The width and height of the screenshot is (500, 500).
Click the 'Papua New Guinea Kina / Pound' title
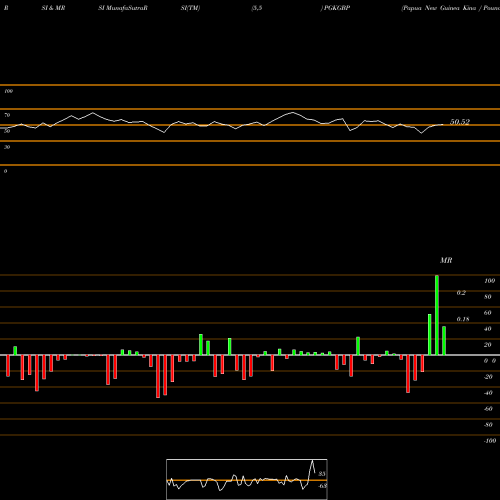[451, 8]
